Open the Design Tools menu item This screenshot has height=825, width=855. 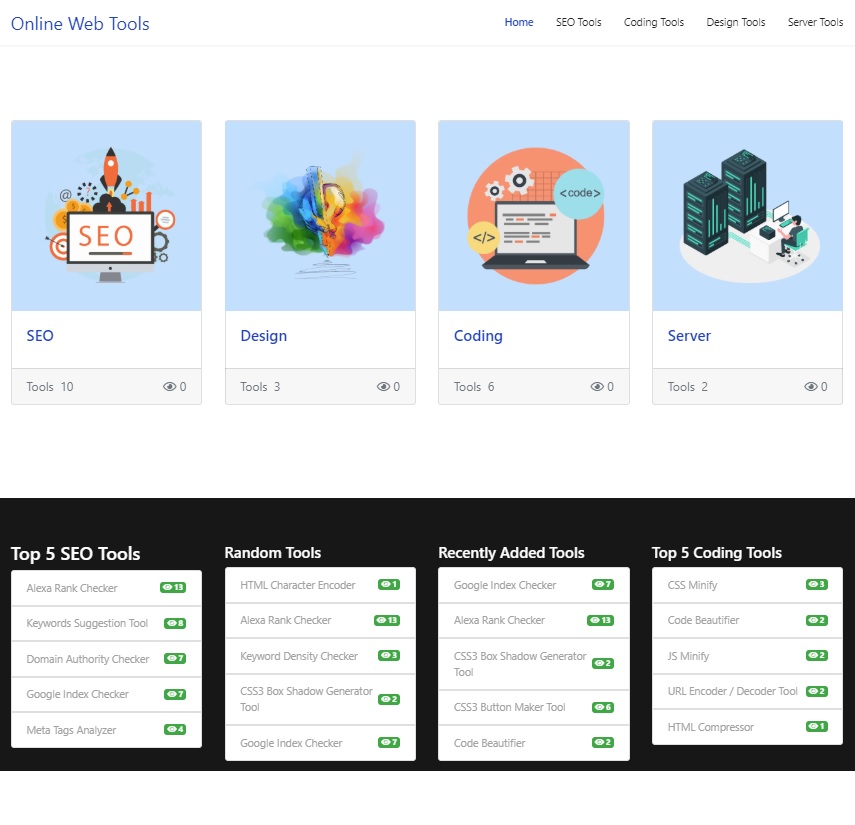coord(735,22)
